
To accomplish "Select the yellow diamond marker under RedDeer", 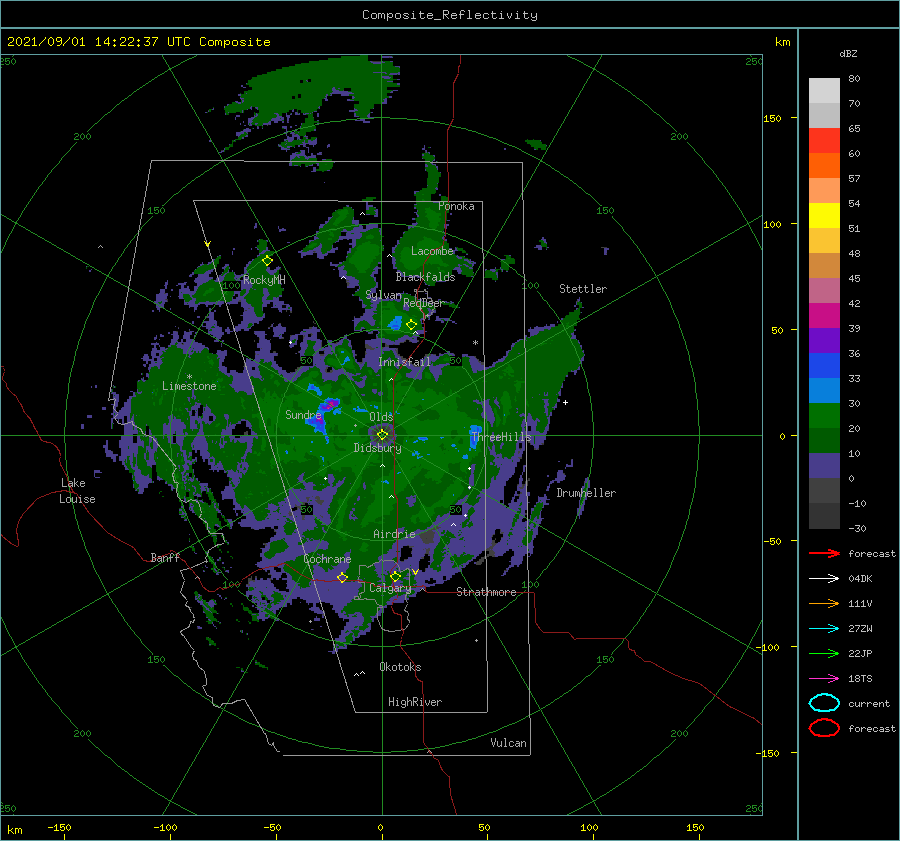I will [411, 325].
